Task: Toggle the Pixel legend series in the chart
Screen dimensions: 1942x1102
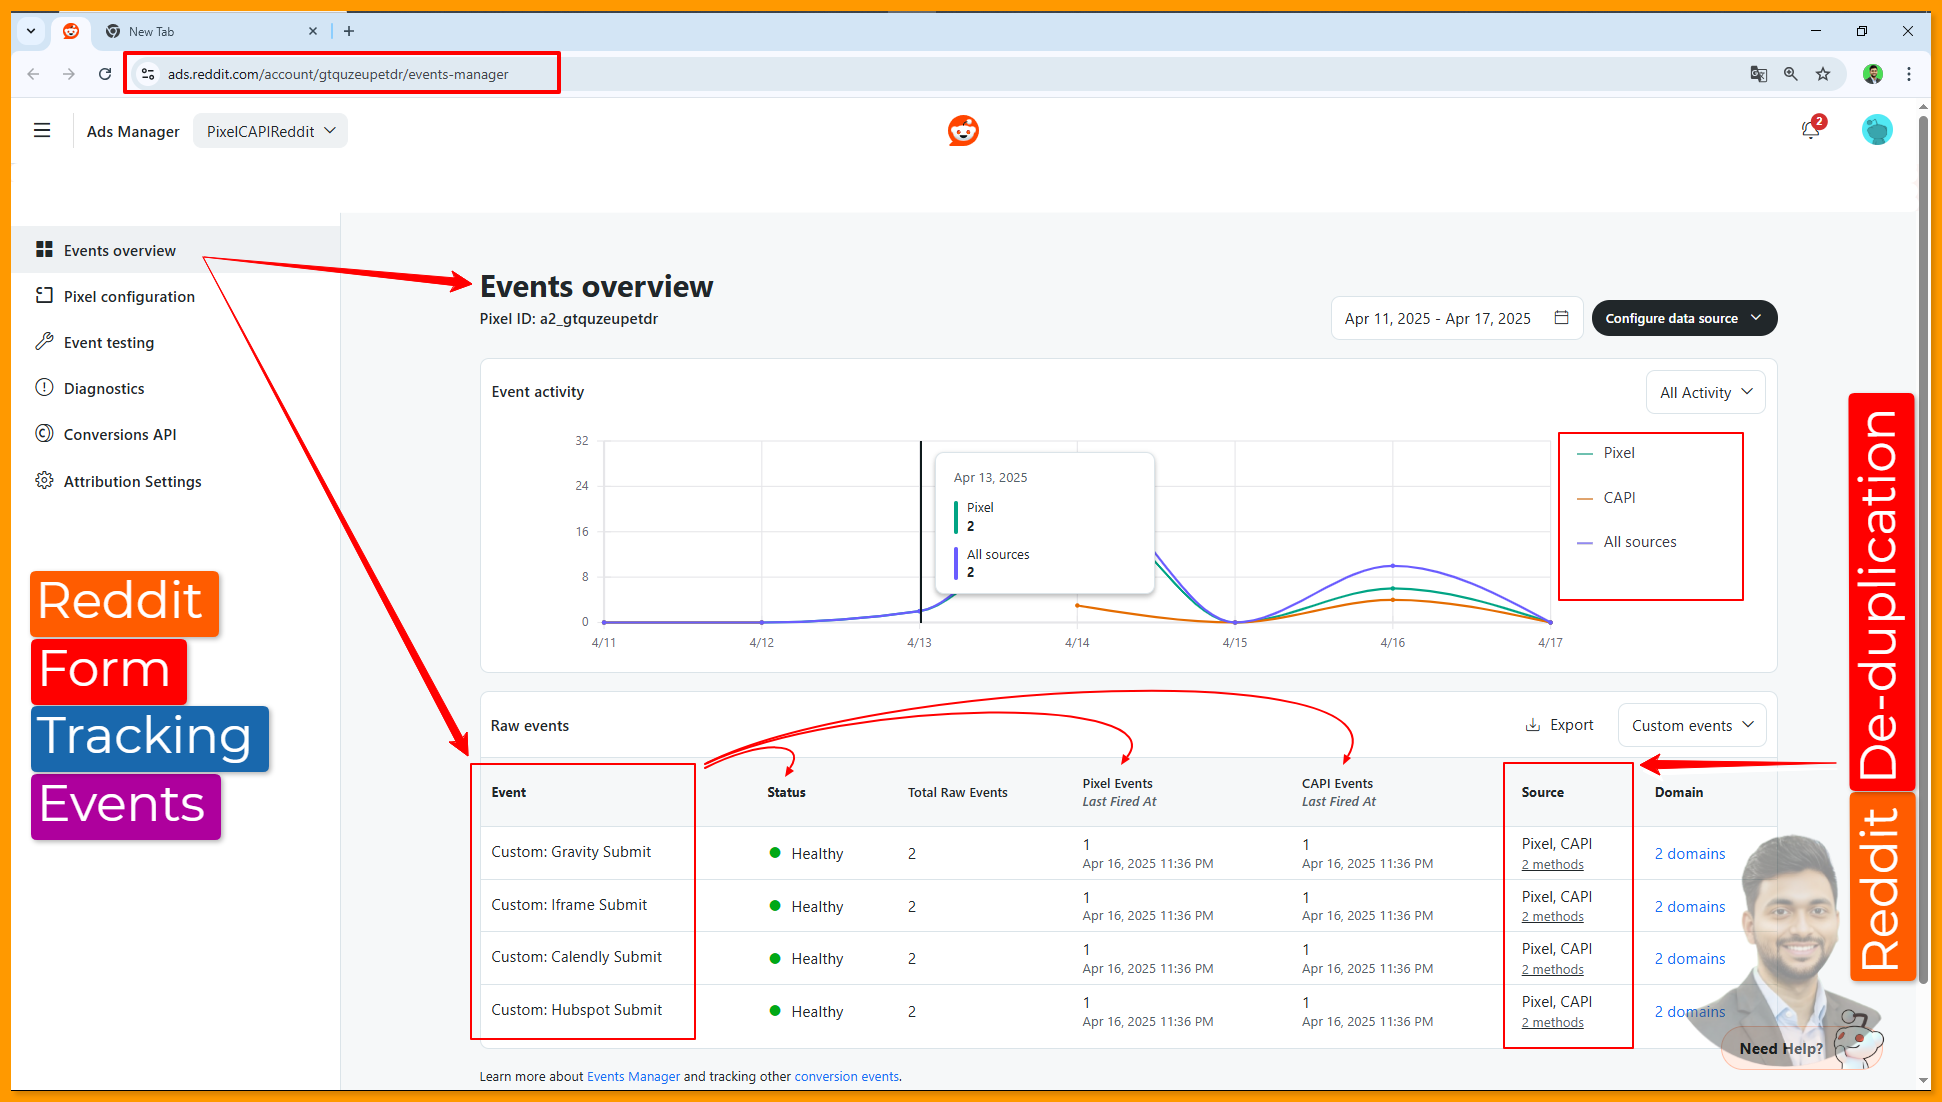Action: pos(1618,453)
